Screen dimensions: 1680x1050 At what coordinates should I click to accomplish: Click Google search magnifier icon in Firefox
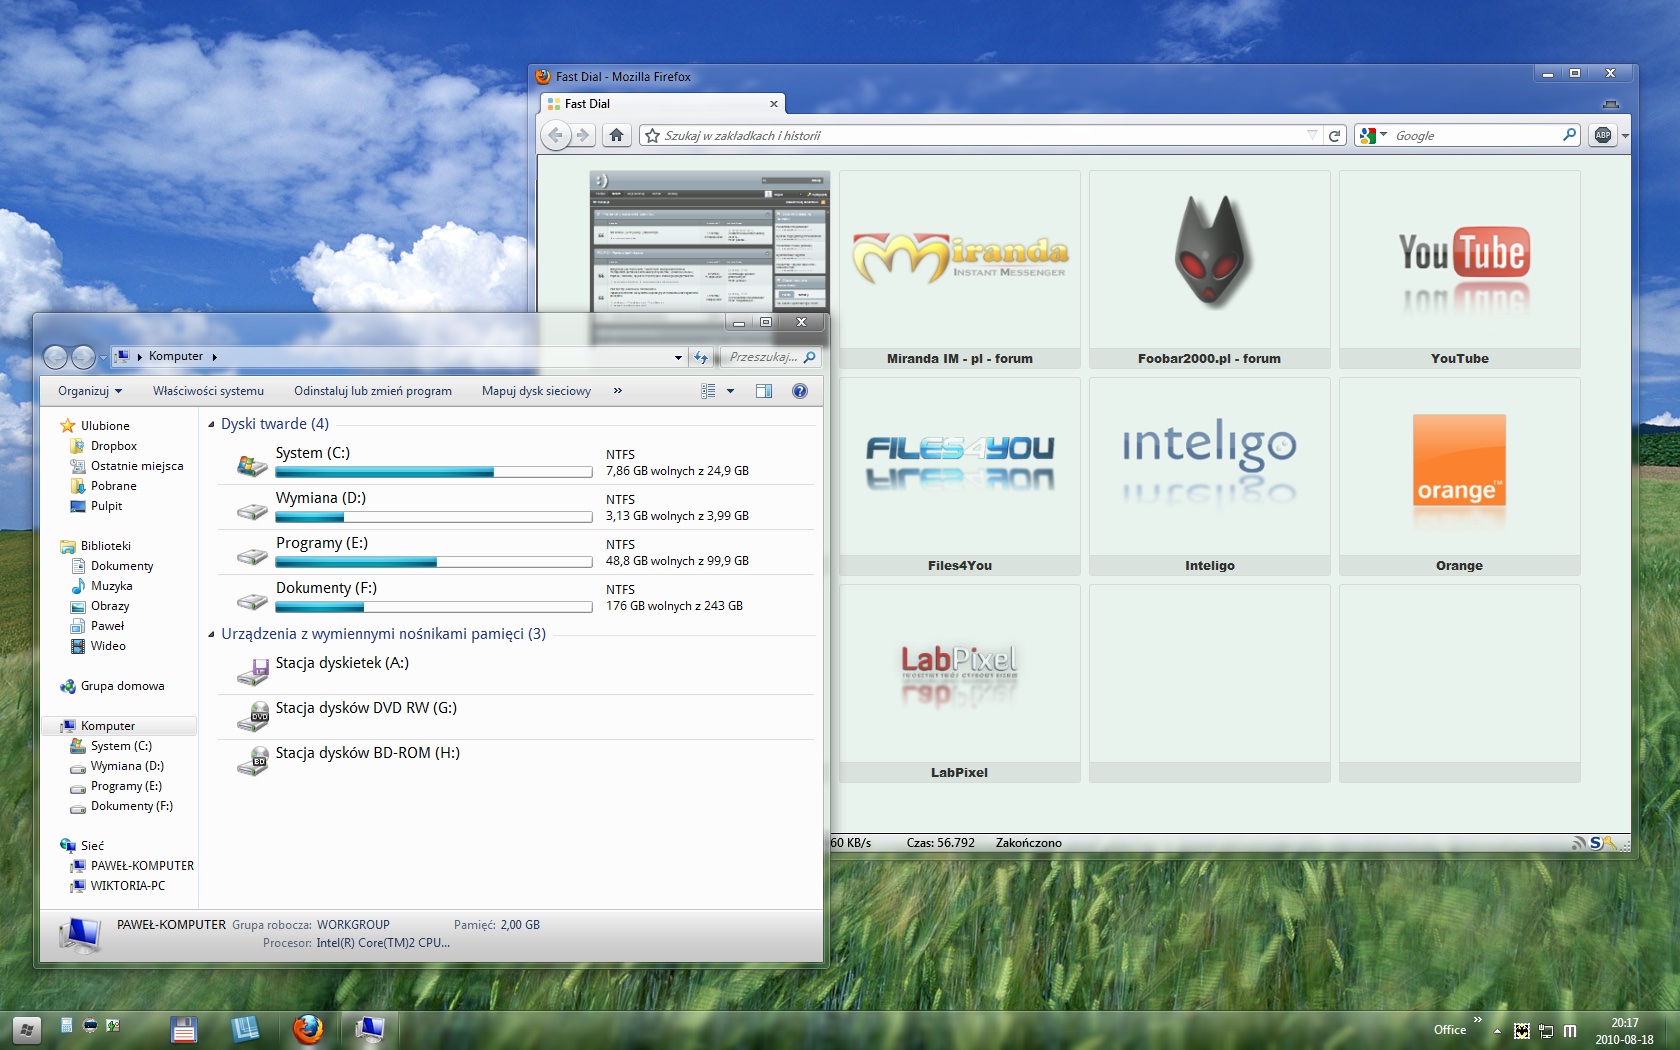point(1569,135)
